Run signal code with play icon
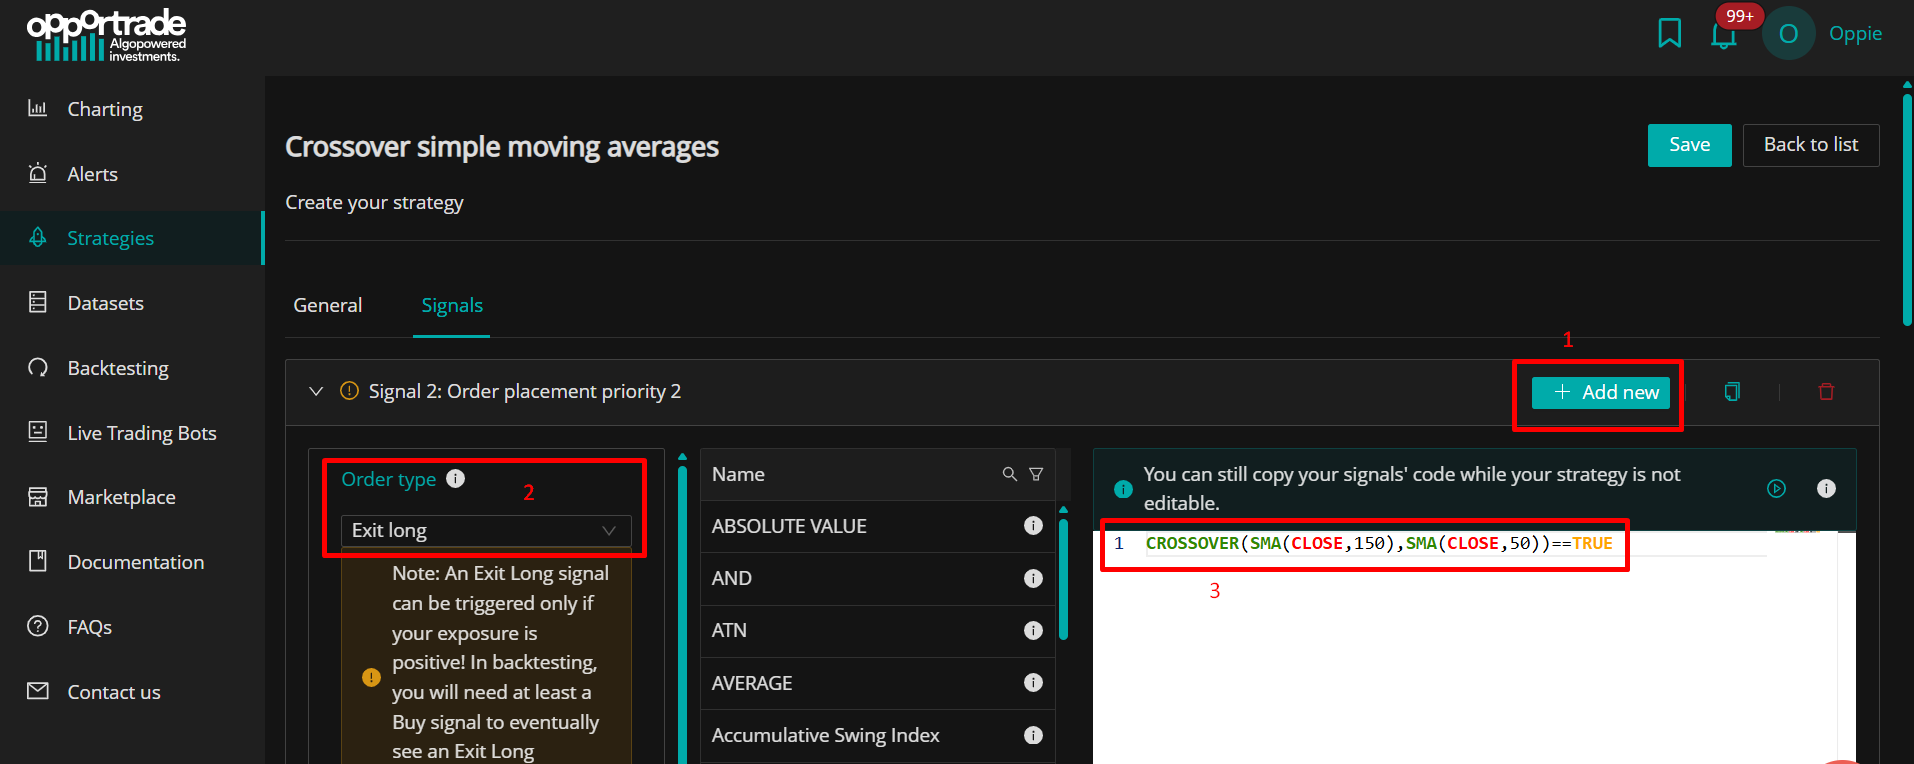The height and width of the screenshot is (764, 1914). coord(1776,488)
